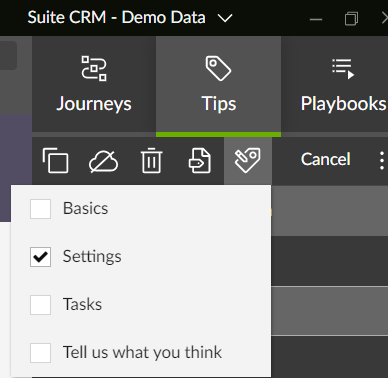Check the Basics checkbox

40,209
